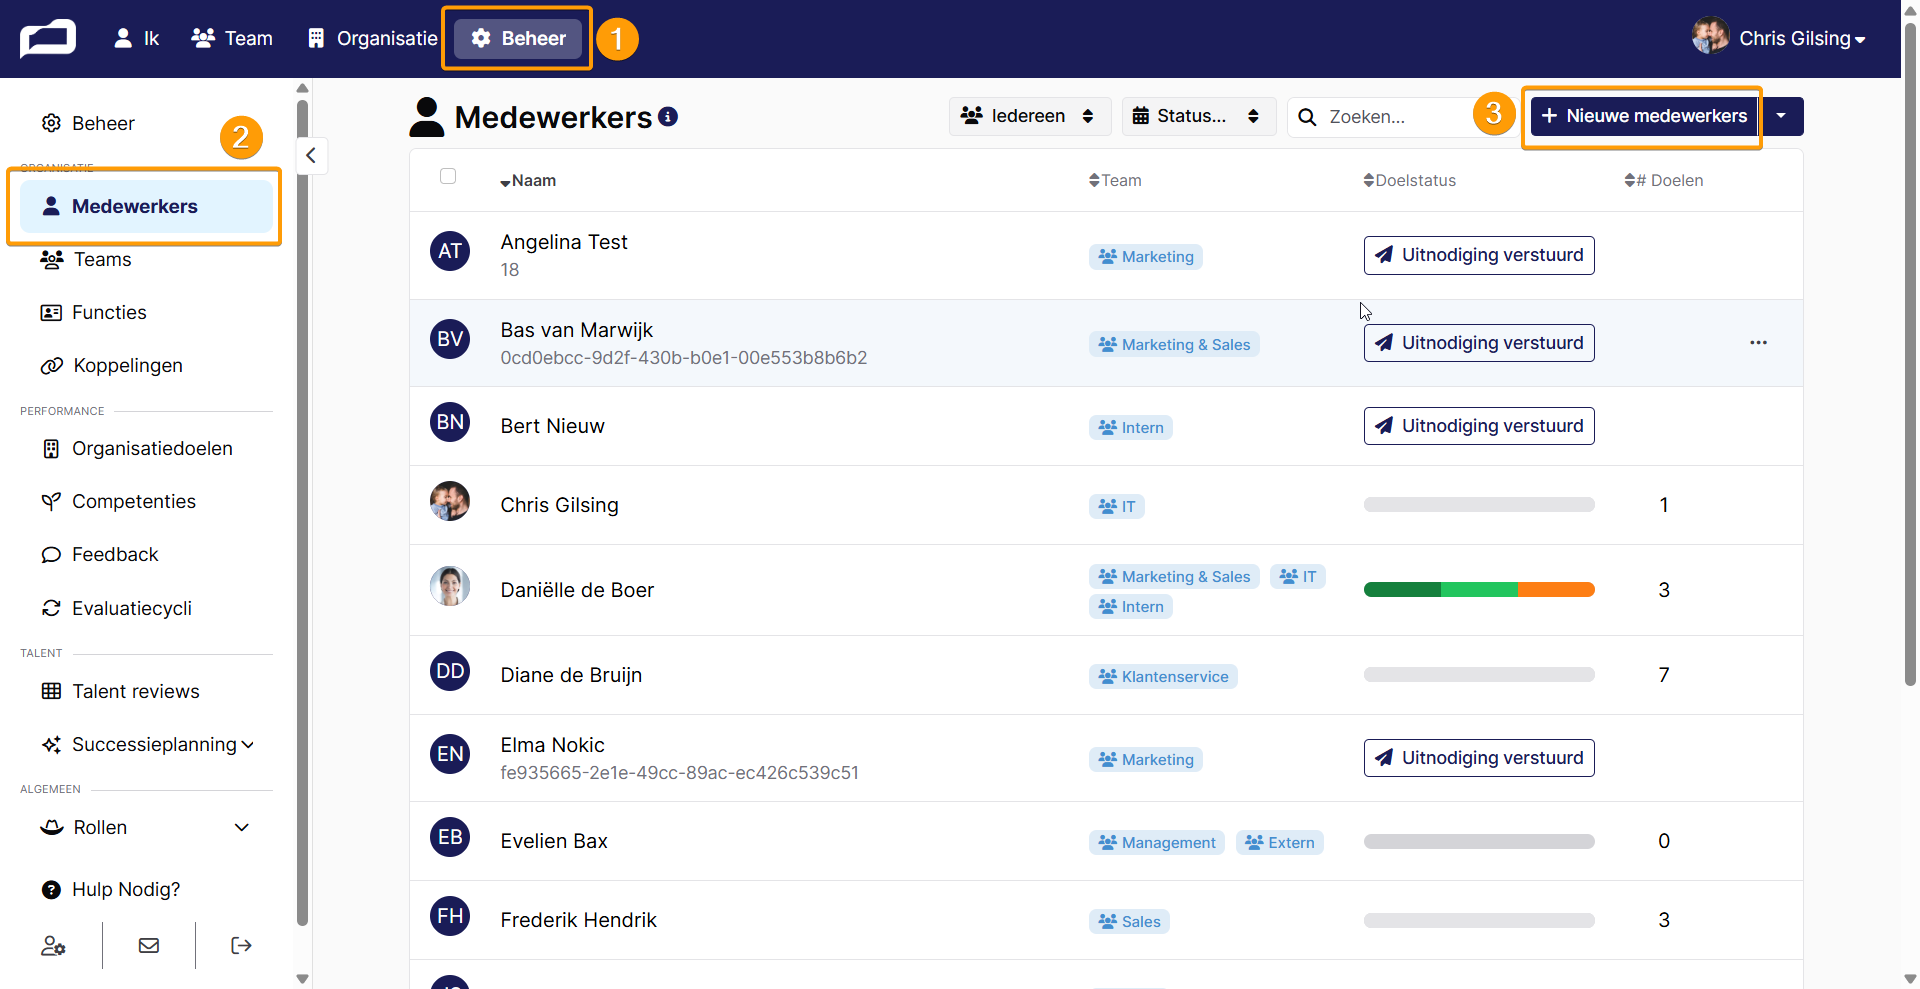Image resolution: width=1920 pixels, height=989 pixels.
Task: Click Evelien Bax EB avatar
Action: (x=450, y=837)
